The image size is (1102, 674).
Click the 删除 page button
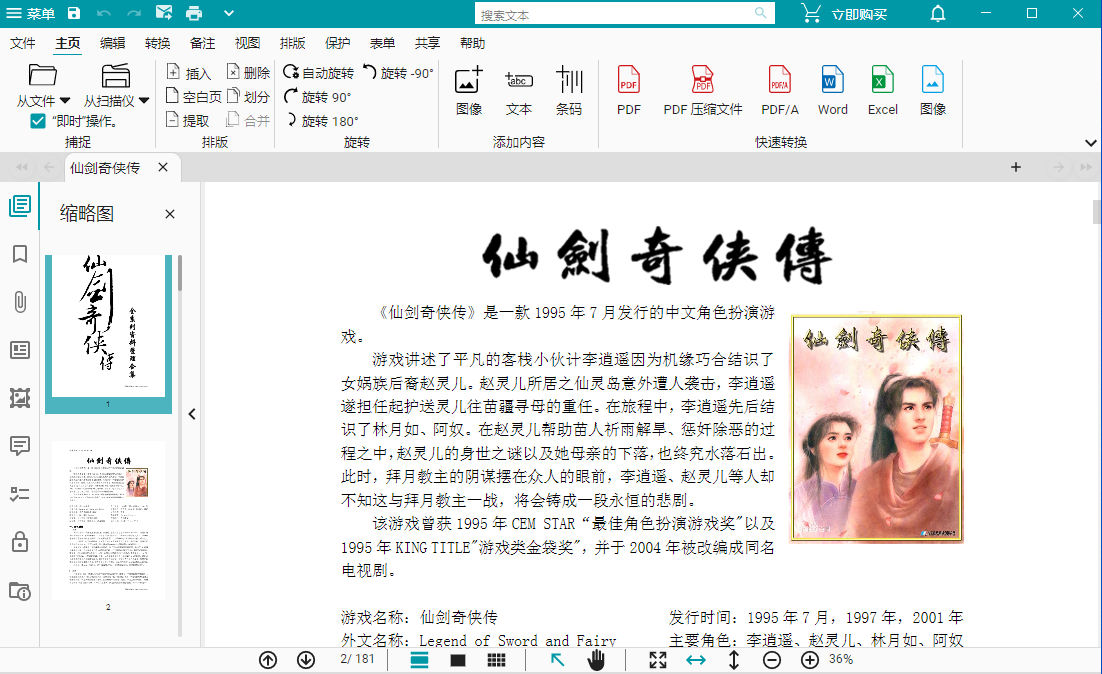click(249, 73)
